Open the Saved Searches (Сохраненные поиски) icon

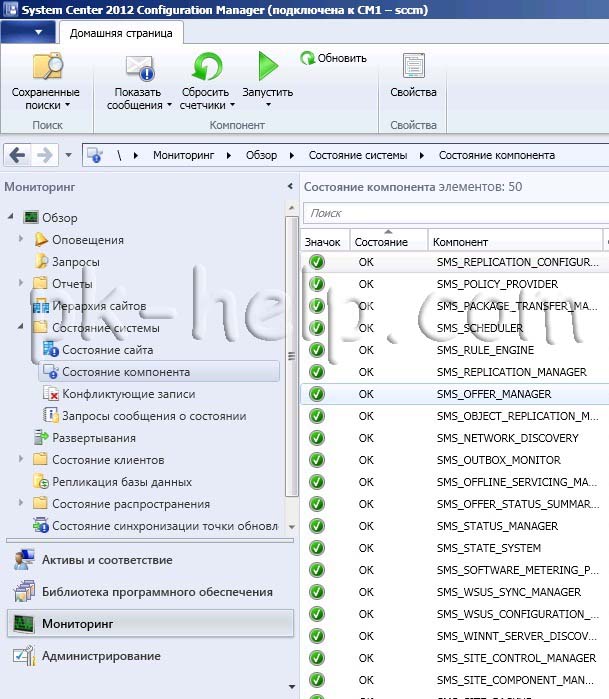(x=48, y=67)
